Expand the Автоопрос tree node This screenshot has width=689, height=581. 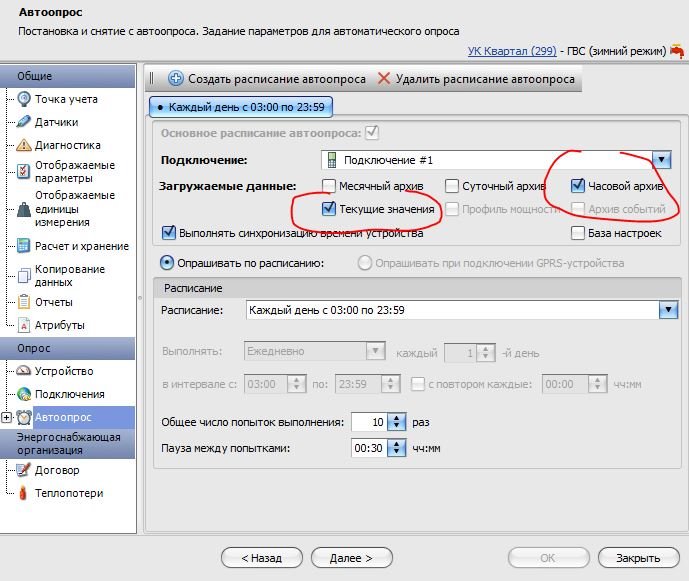point(7,417)
